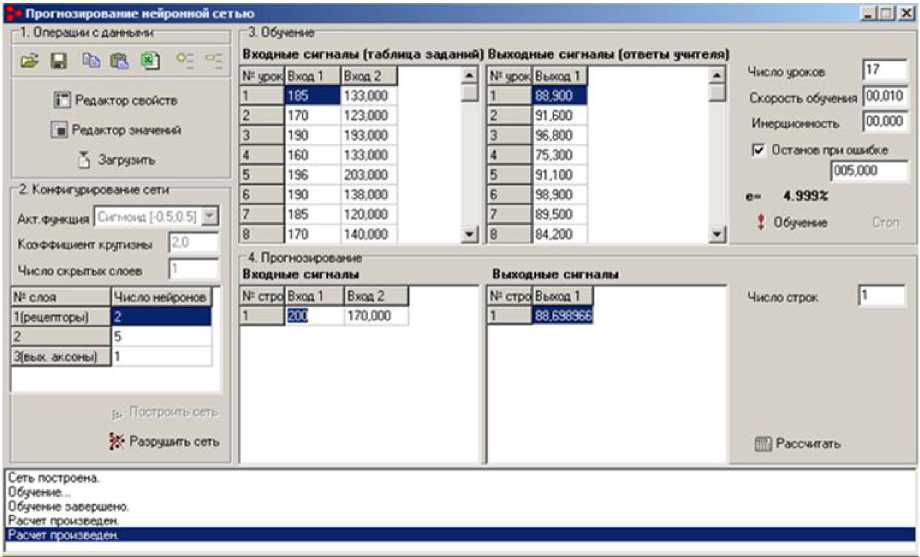Click the Коэффициент крутизны field
The height and width of the screenshot is (557, 920).
click(x=193, y=243)
